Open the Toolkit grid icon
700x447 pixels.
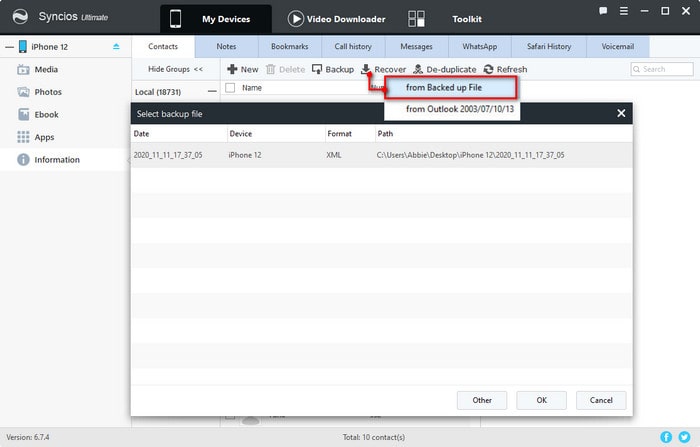pos(416,19)
